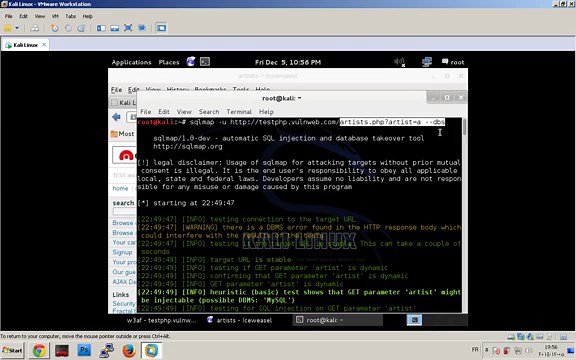Click the Windows tray clock 19:56

click(551, 350)
